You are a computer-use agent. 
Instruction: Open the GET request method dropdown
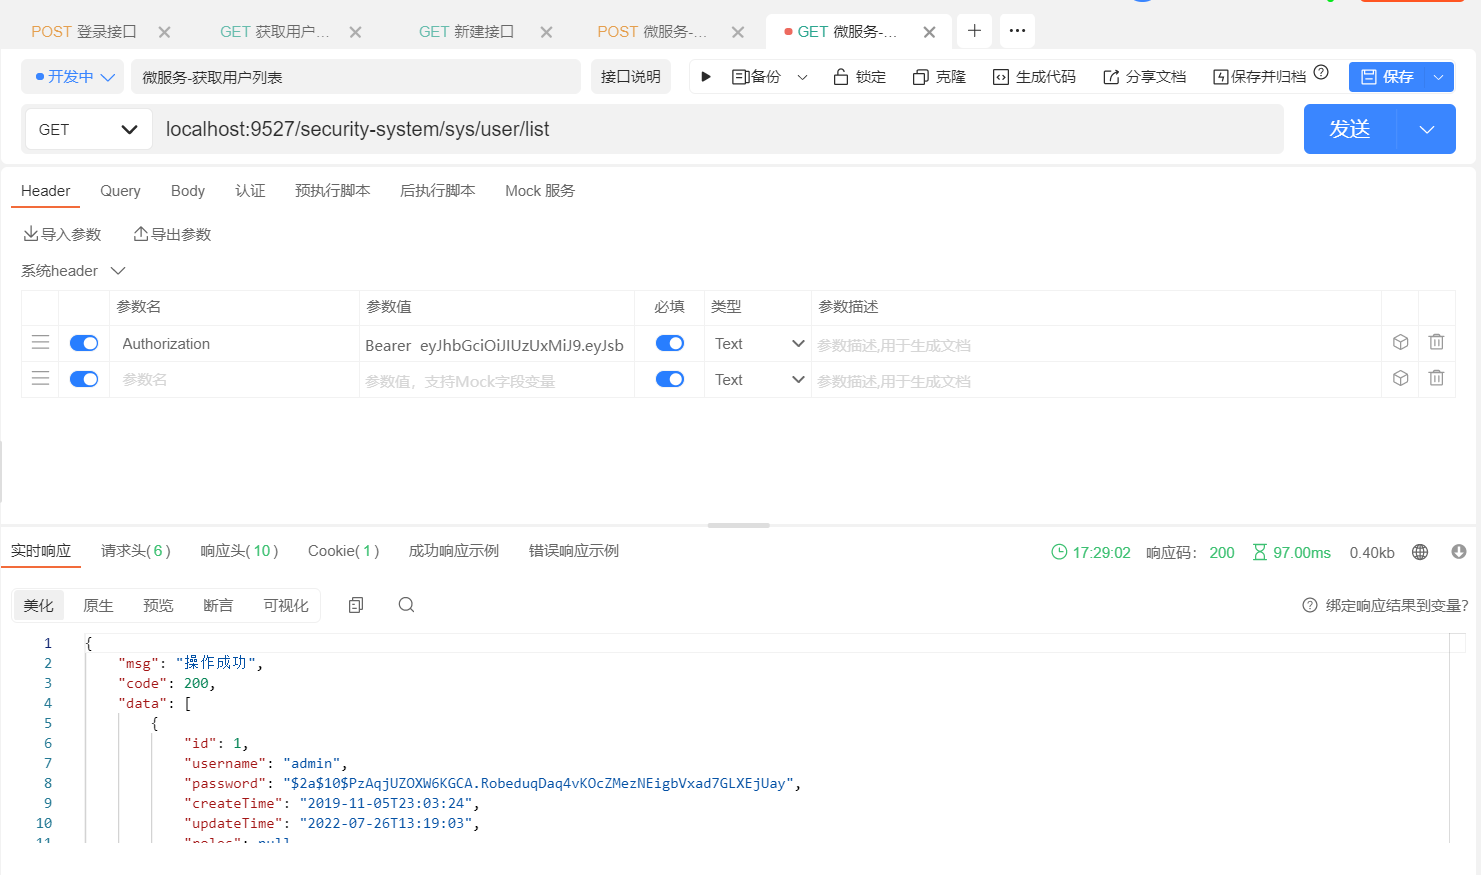coord(88,129)
